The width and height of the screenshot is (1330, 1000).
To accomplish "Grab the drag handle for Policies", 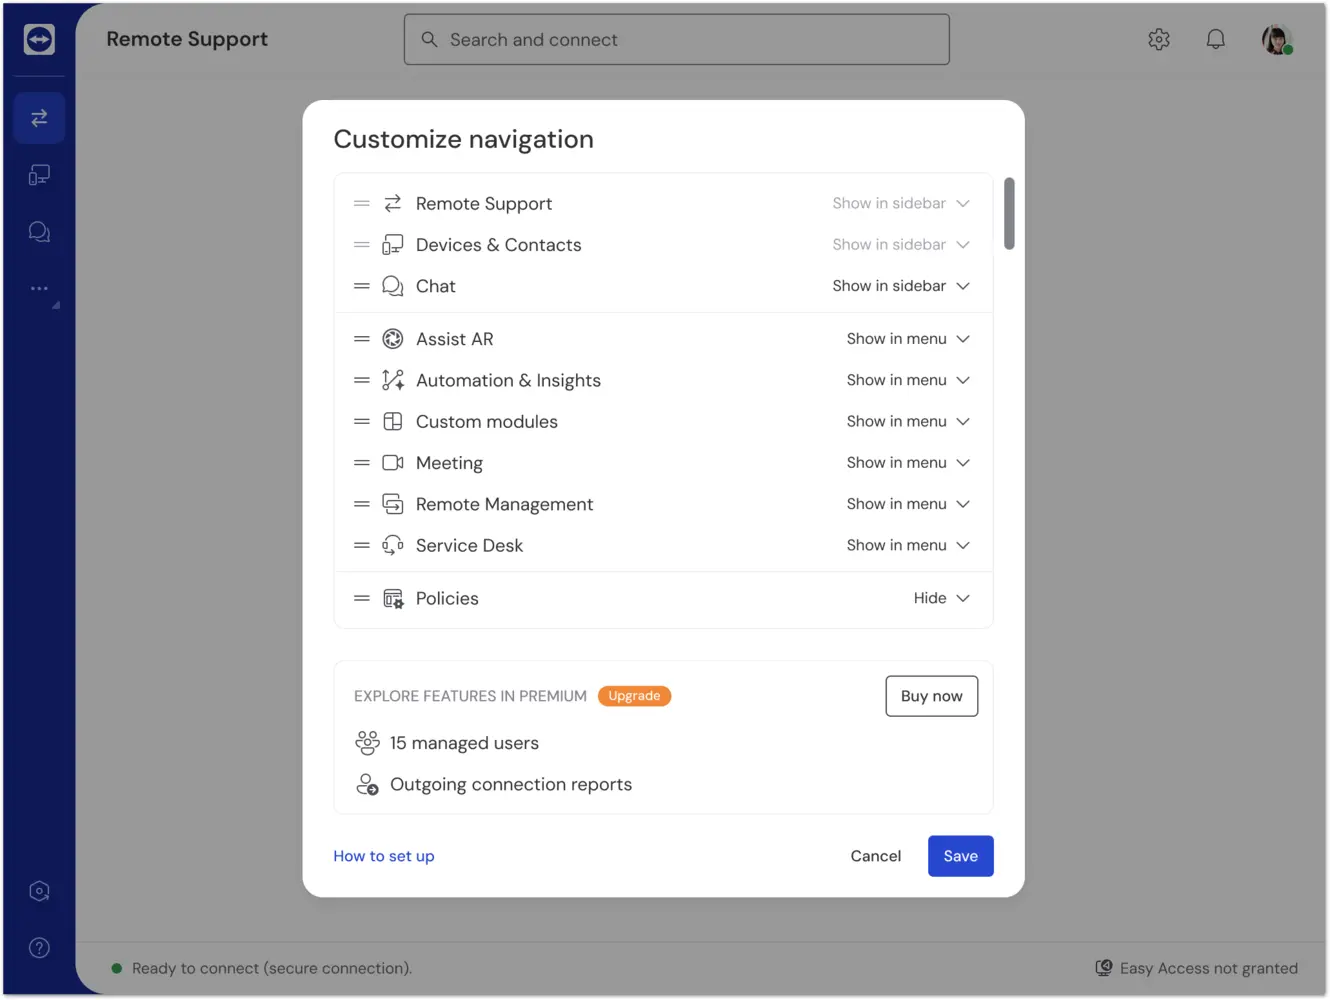I will tap(362, 598).
